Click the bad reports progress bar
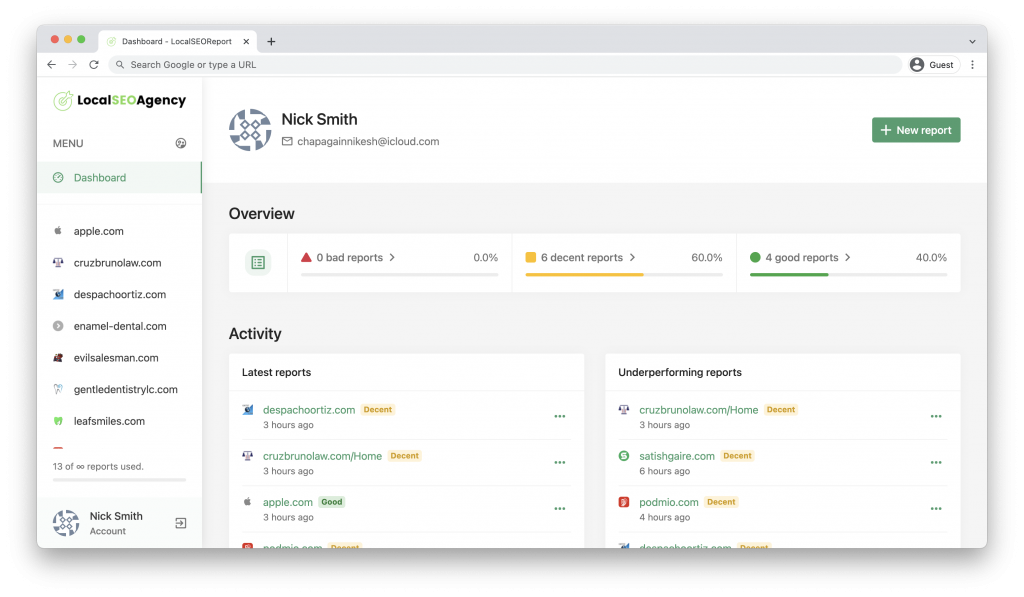1024x597 pixels. point(400,275)
